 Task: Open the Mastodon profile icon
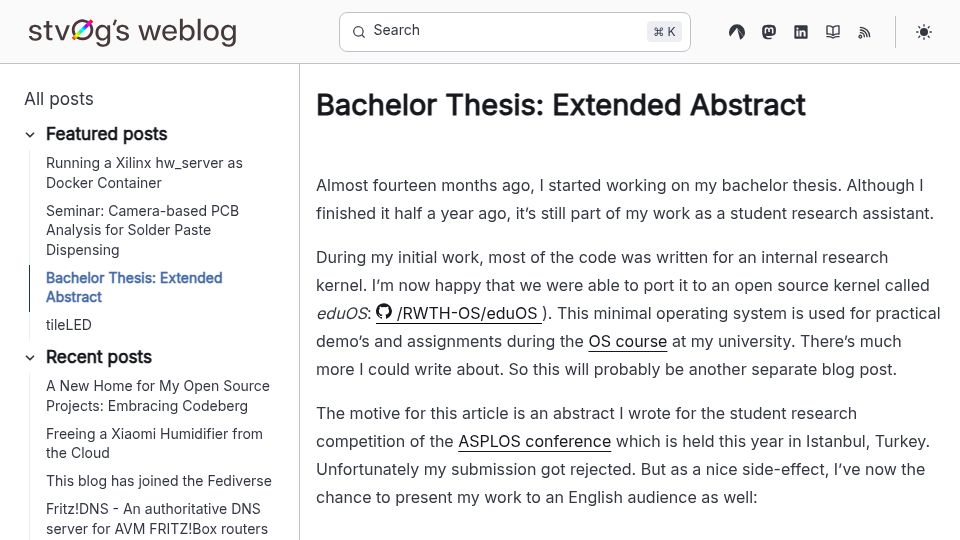coord(769,32)
